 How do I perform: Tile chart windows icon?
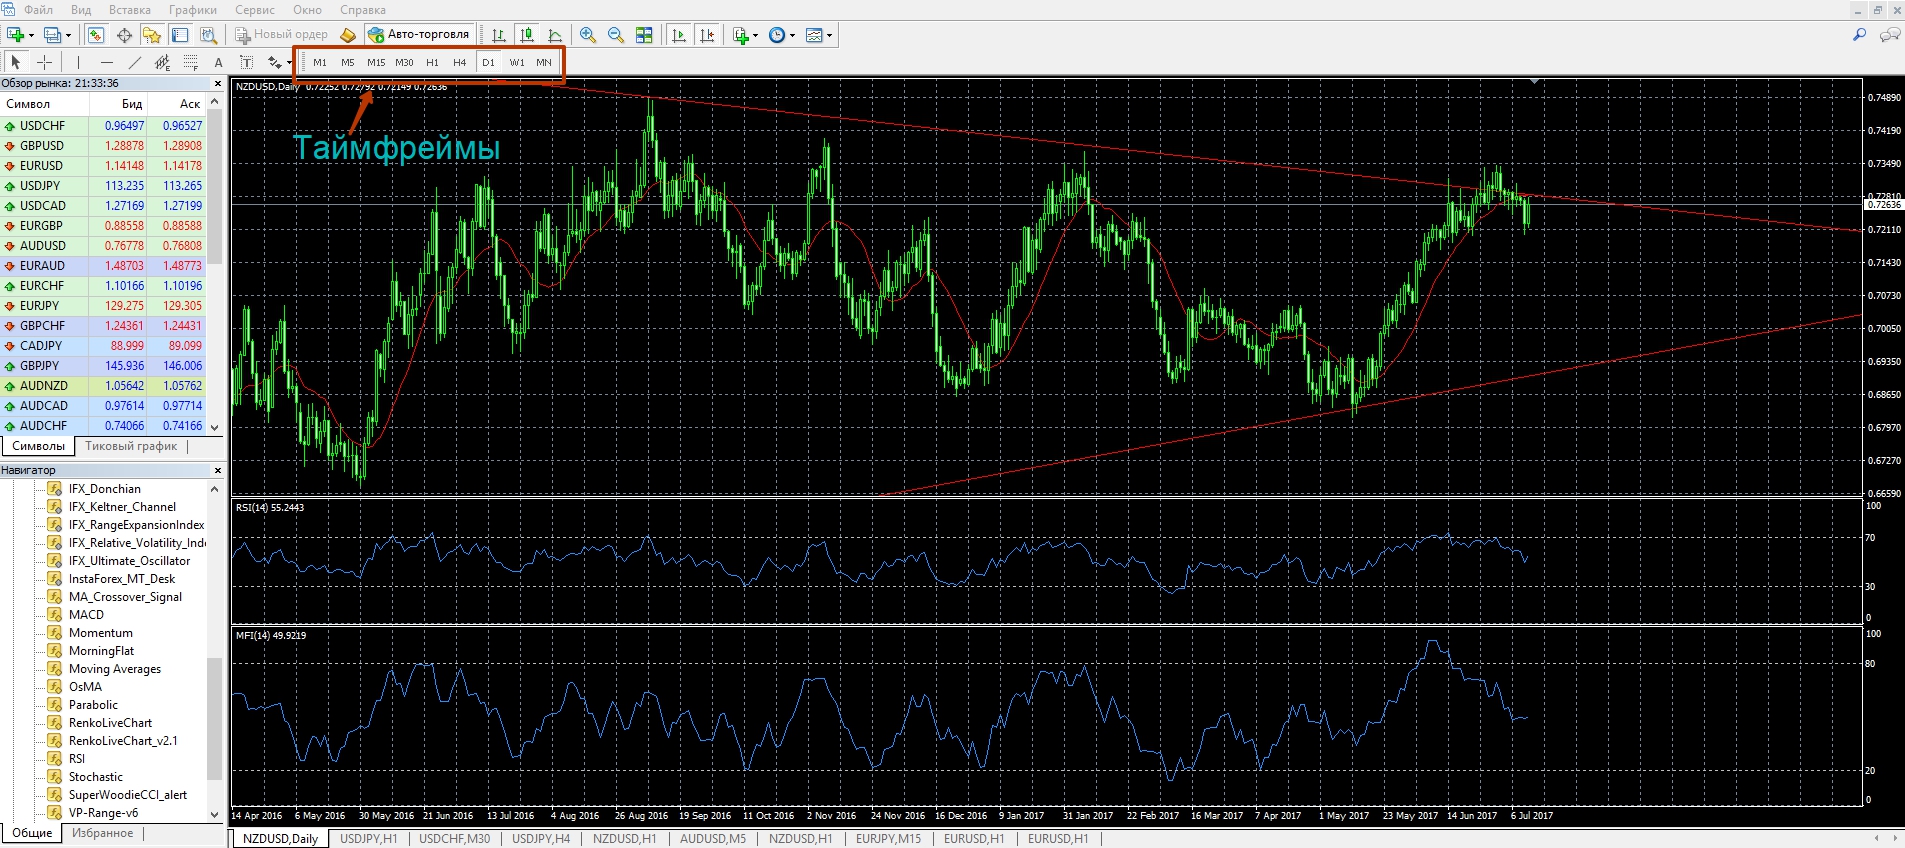[x=644, y=35]
